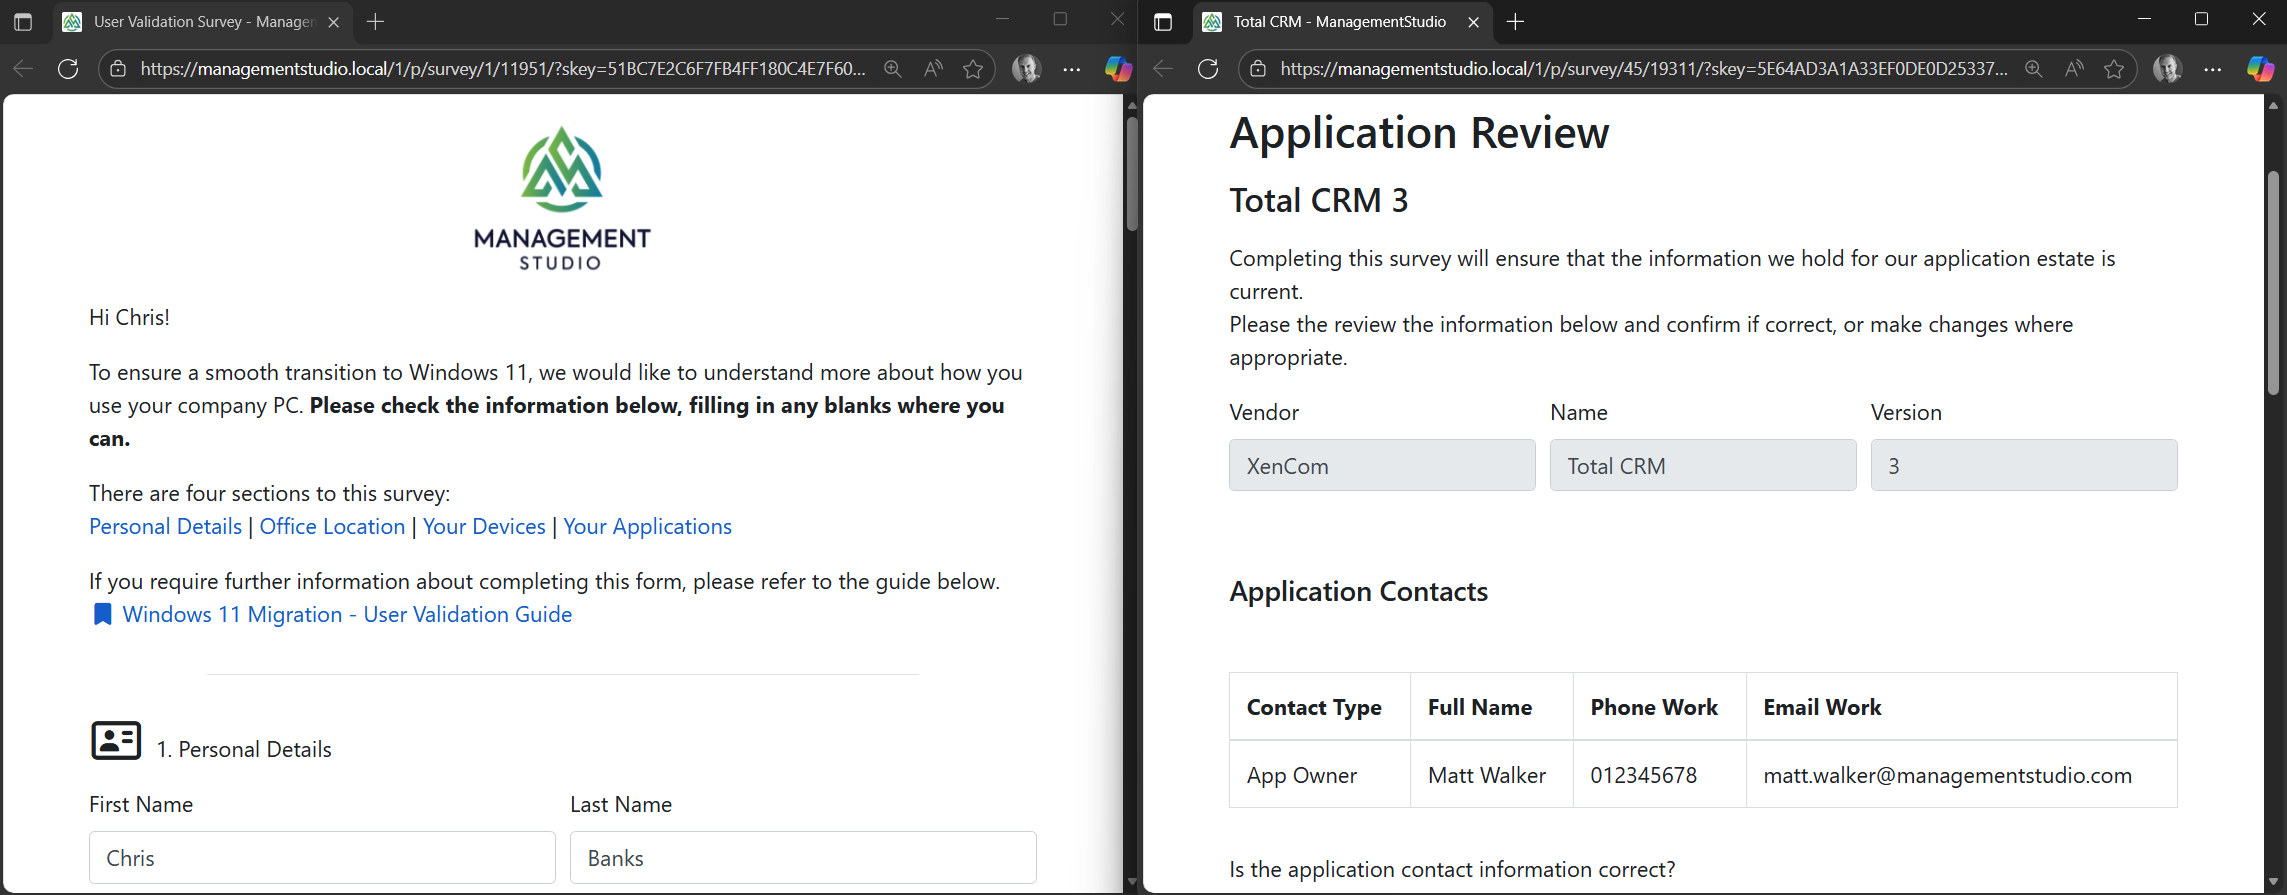Select the Total CRM - ManagementStudio tab
This screenshot has width=2287, height=895.
pyautogui.click(x=1340, y=22)
